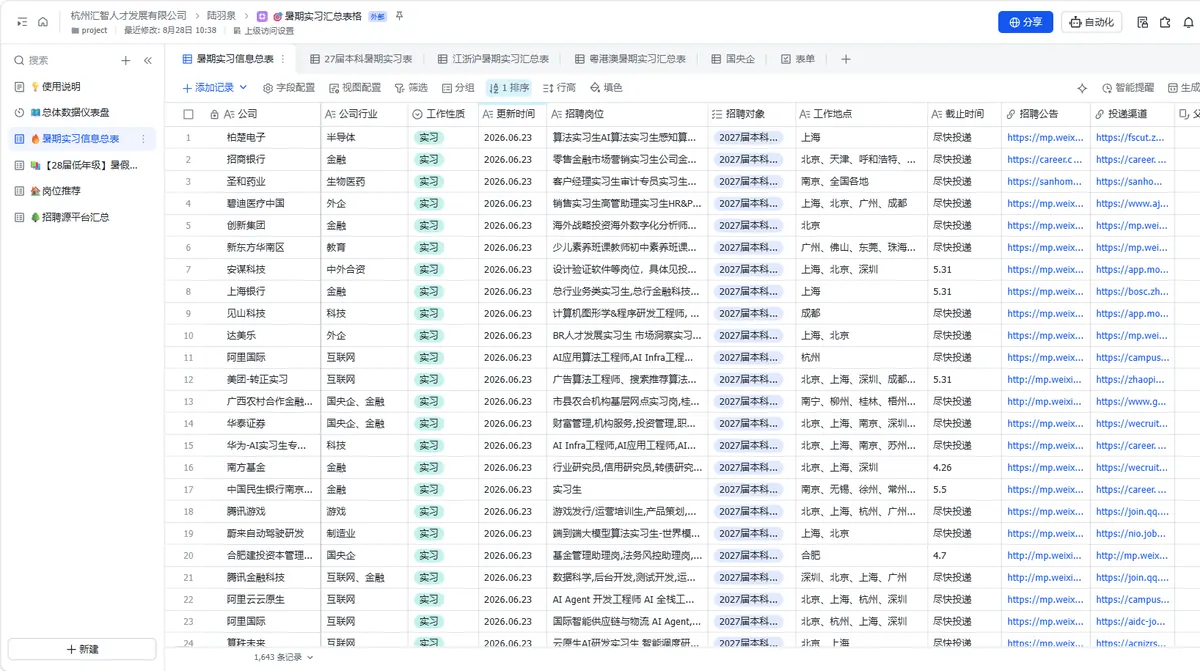This screenshot has width=1200, height=671.
Task: Go to the home icon
Action: [x=42, y=21]
